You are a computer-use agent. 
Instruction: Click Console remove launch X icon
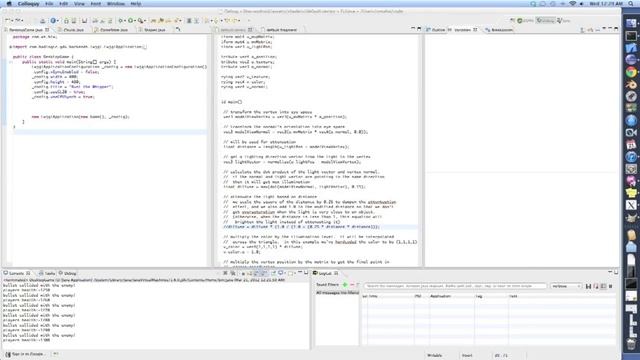tap(225, 273)
